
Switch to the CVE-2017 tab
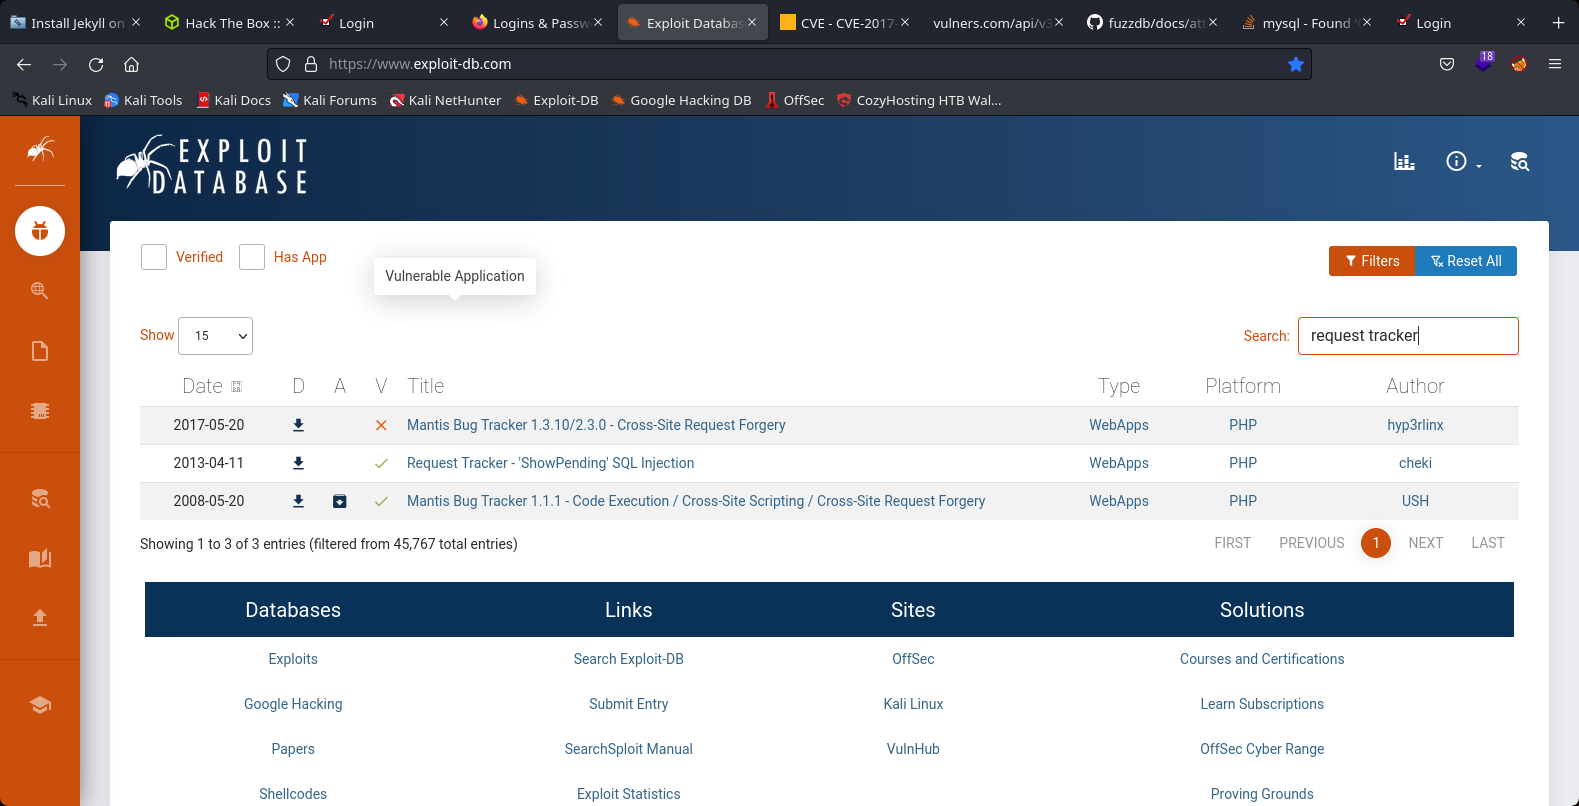[845, 22]
